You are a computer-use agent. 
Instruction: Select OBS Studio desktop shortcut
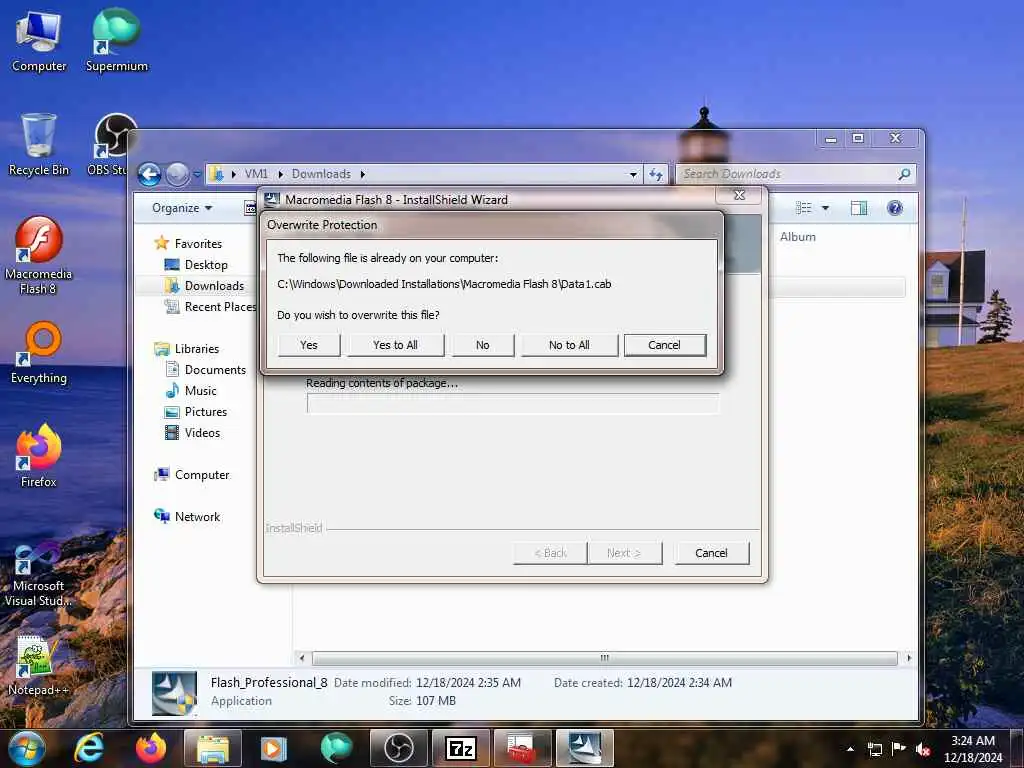pos(110,145)
